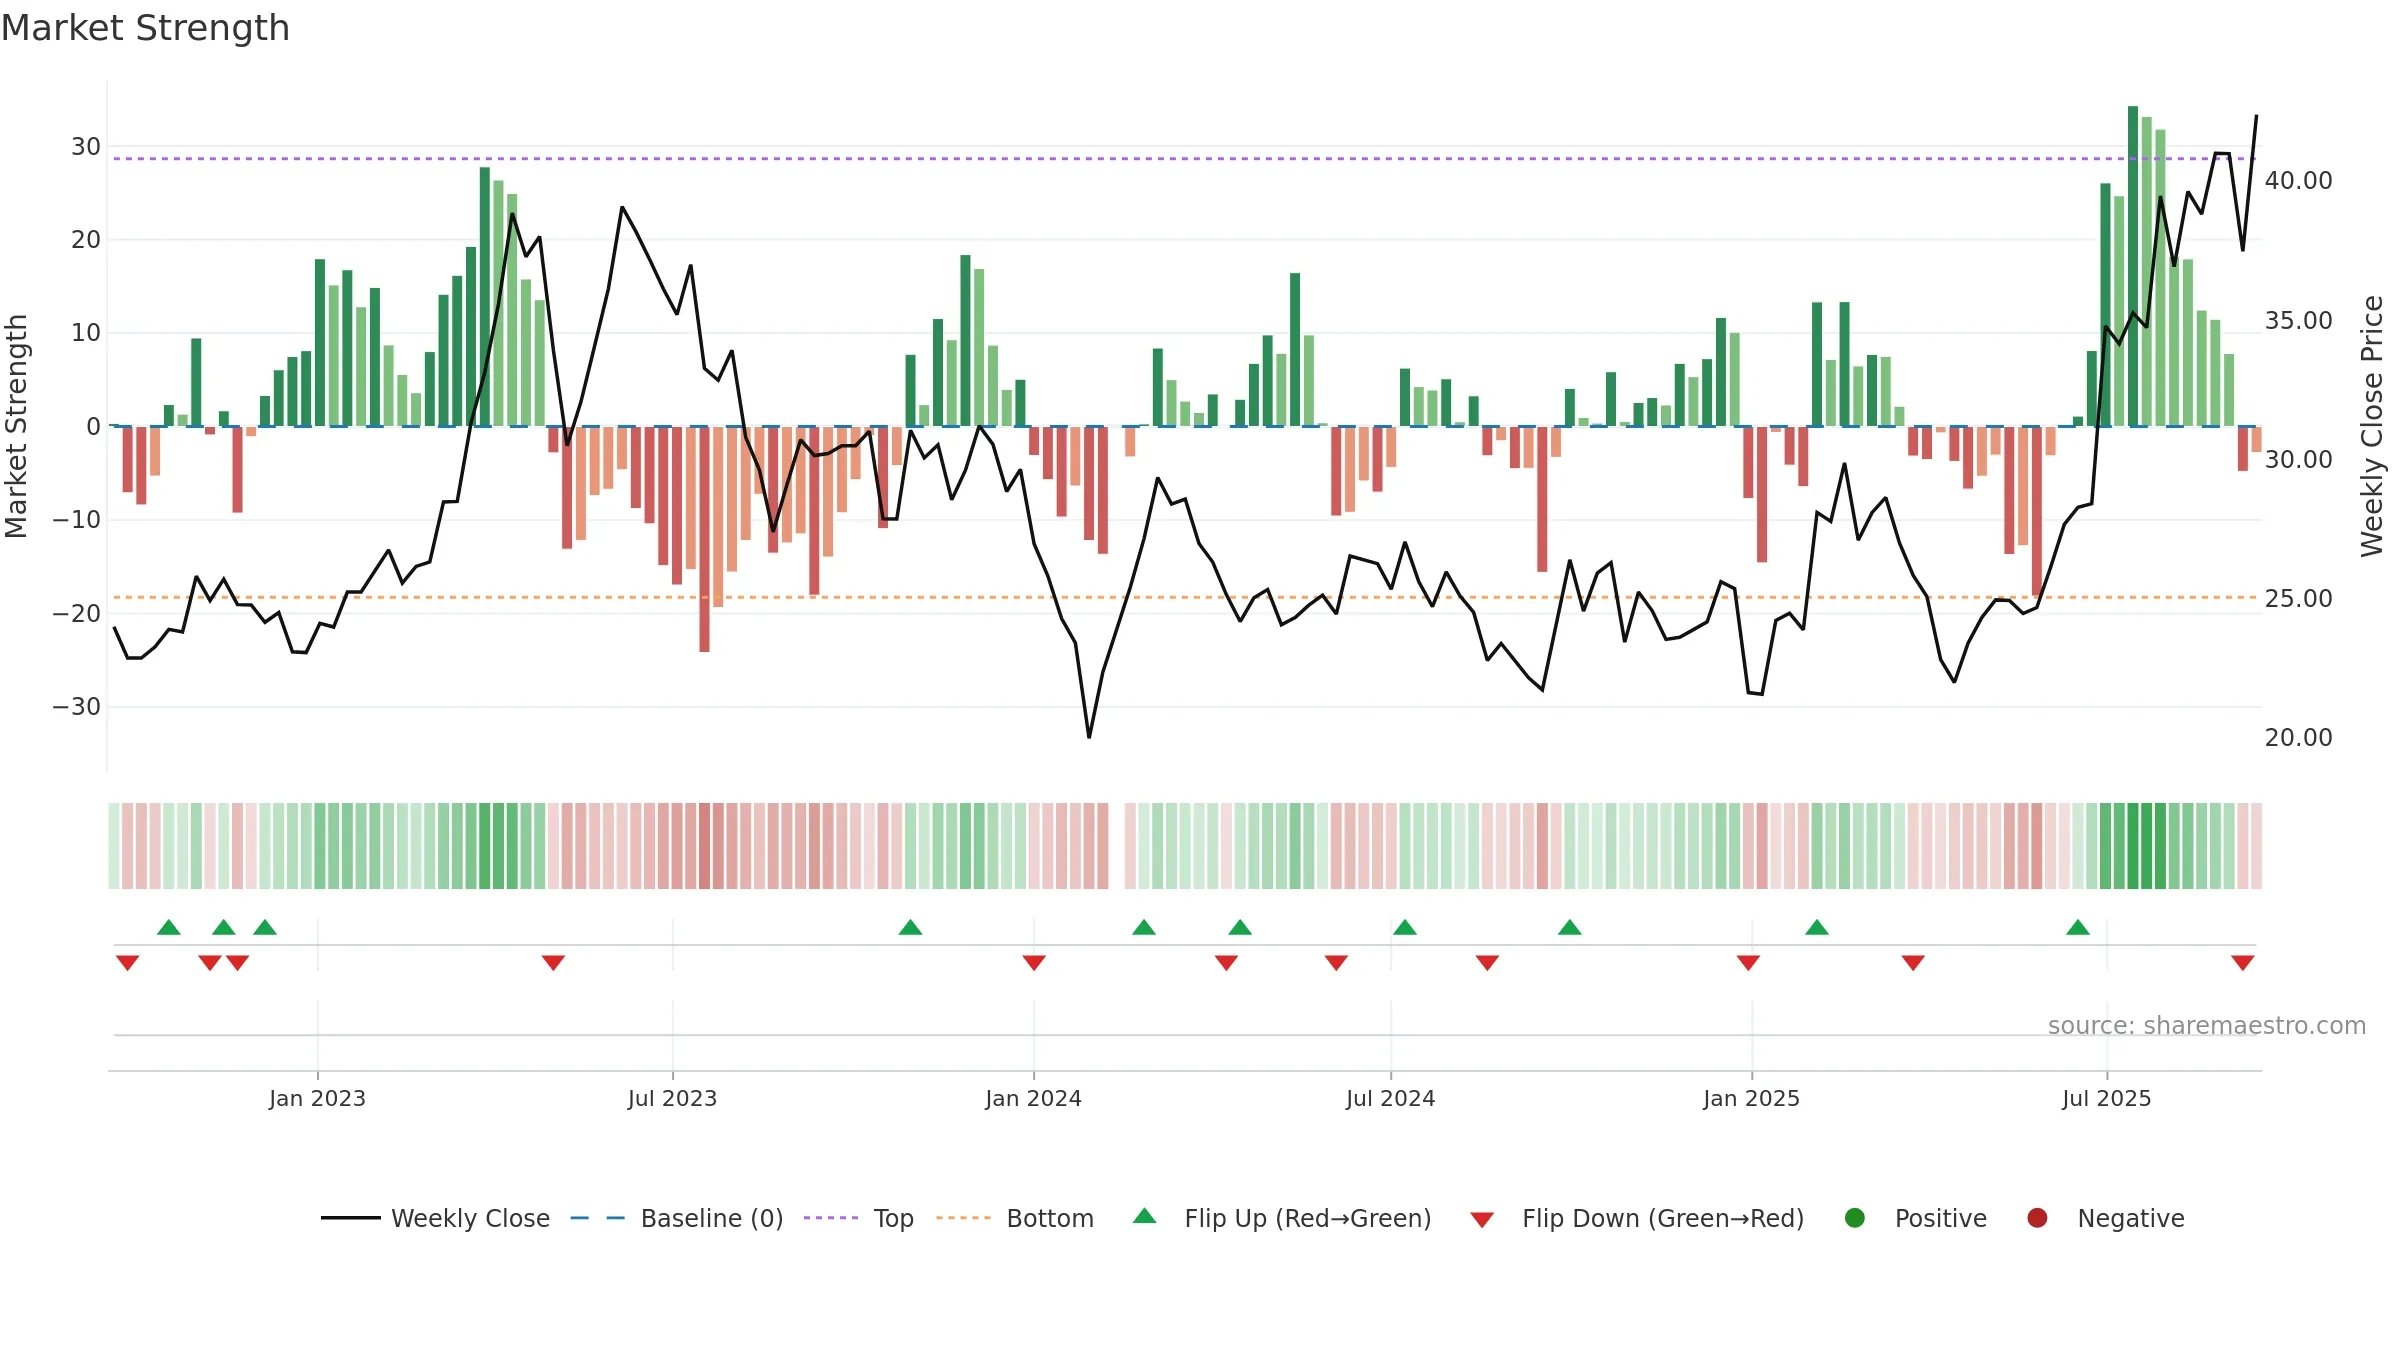The height and width of the screenshot is (1350, 2400).
Task: Click the vertical Market Strength axis title
Action: (x=16, y=426)
